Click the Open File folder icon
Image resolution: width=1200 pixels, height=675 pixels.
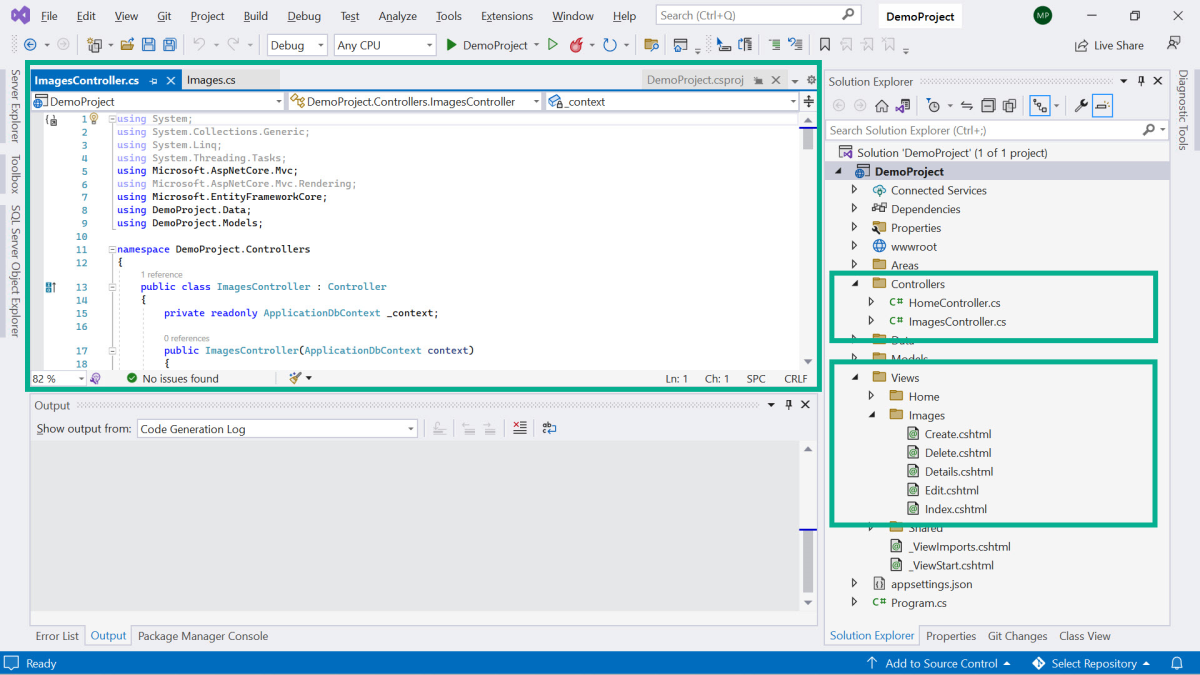(x=127, y=45)
